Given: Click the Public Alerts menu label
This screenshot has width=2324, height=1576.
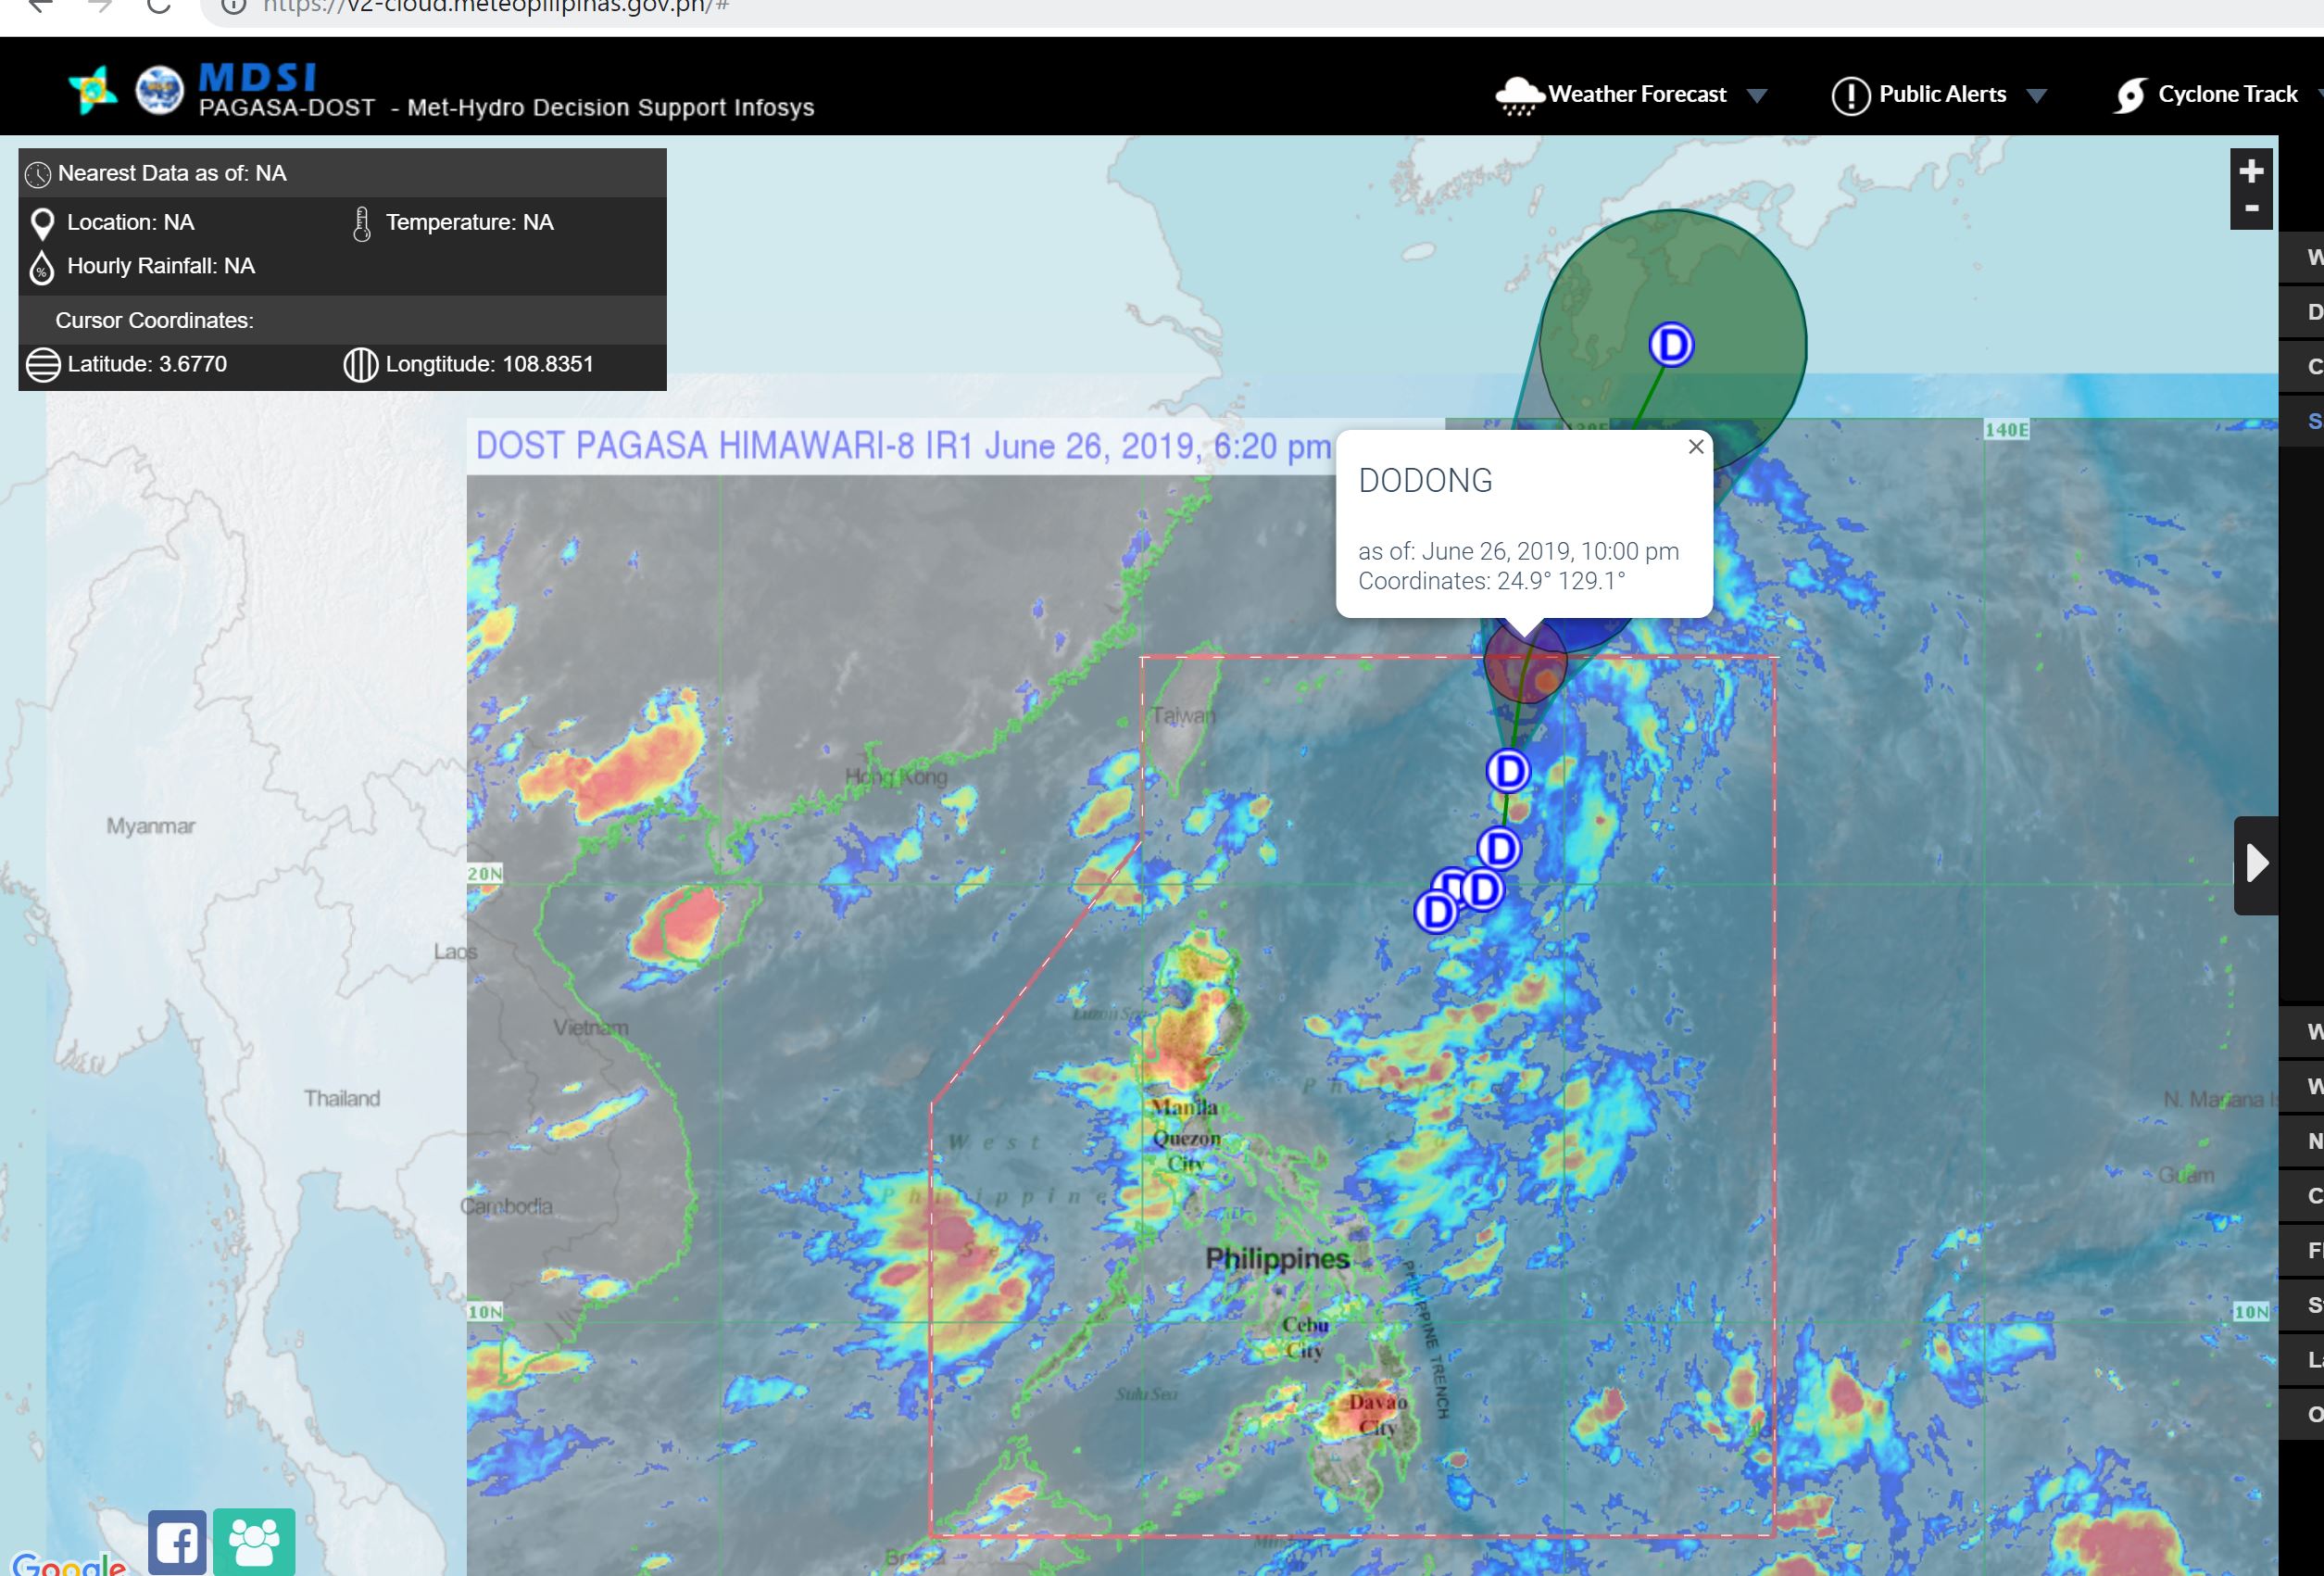Looking at the screenshot, I should pos(1942,94).
